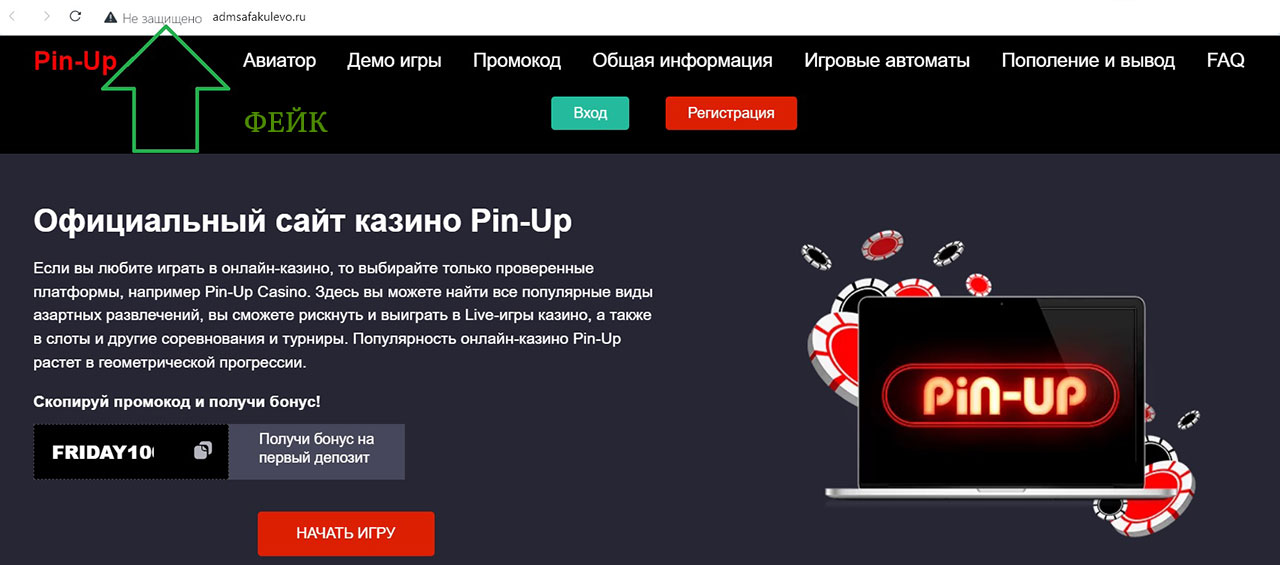This screenshot has height=565, width=1280.
Task: Click the browser forward arrow
Action: point(46,17)
